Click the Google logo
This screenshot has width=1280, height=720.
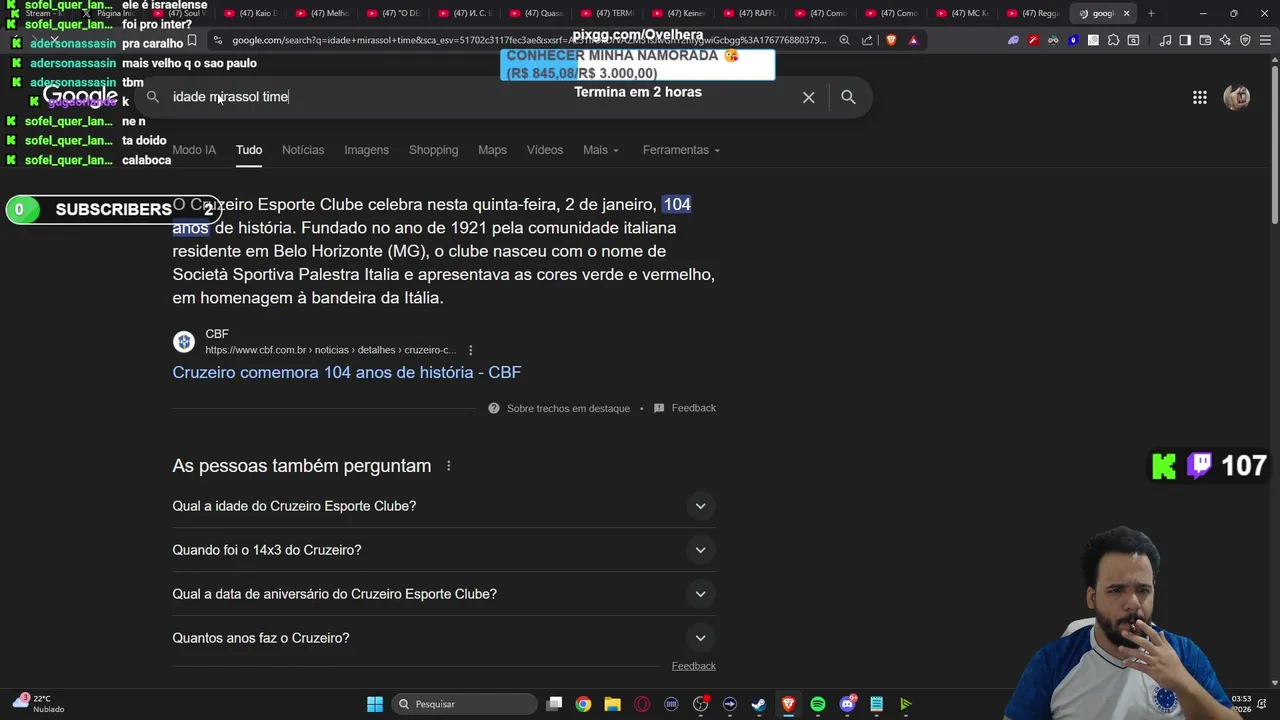[x=80, y=97]
